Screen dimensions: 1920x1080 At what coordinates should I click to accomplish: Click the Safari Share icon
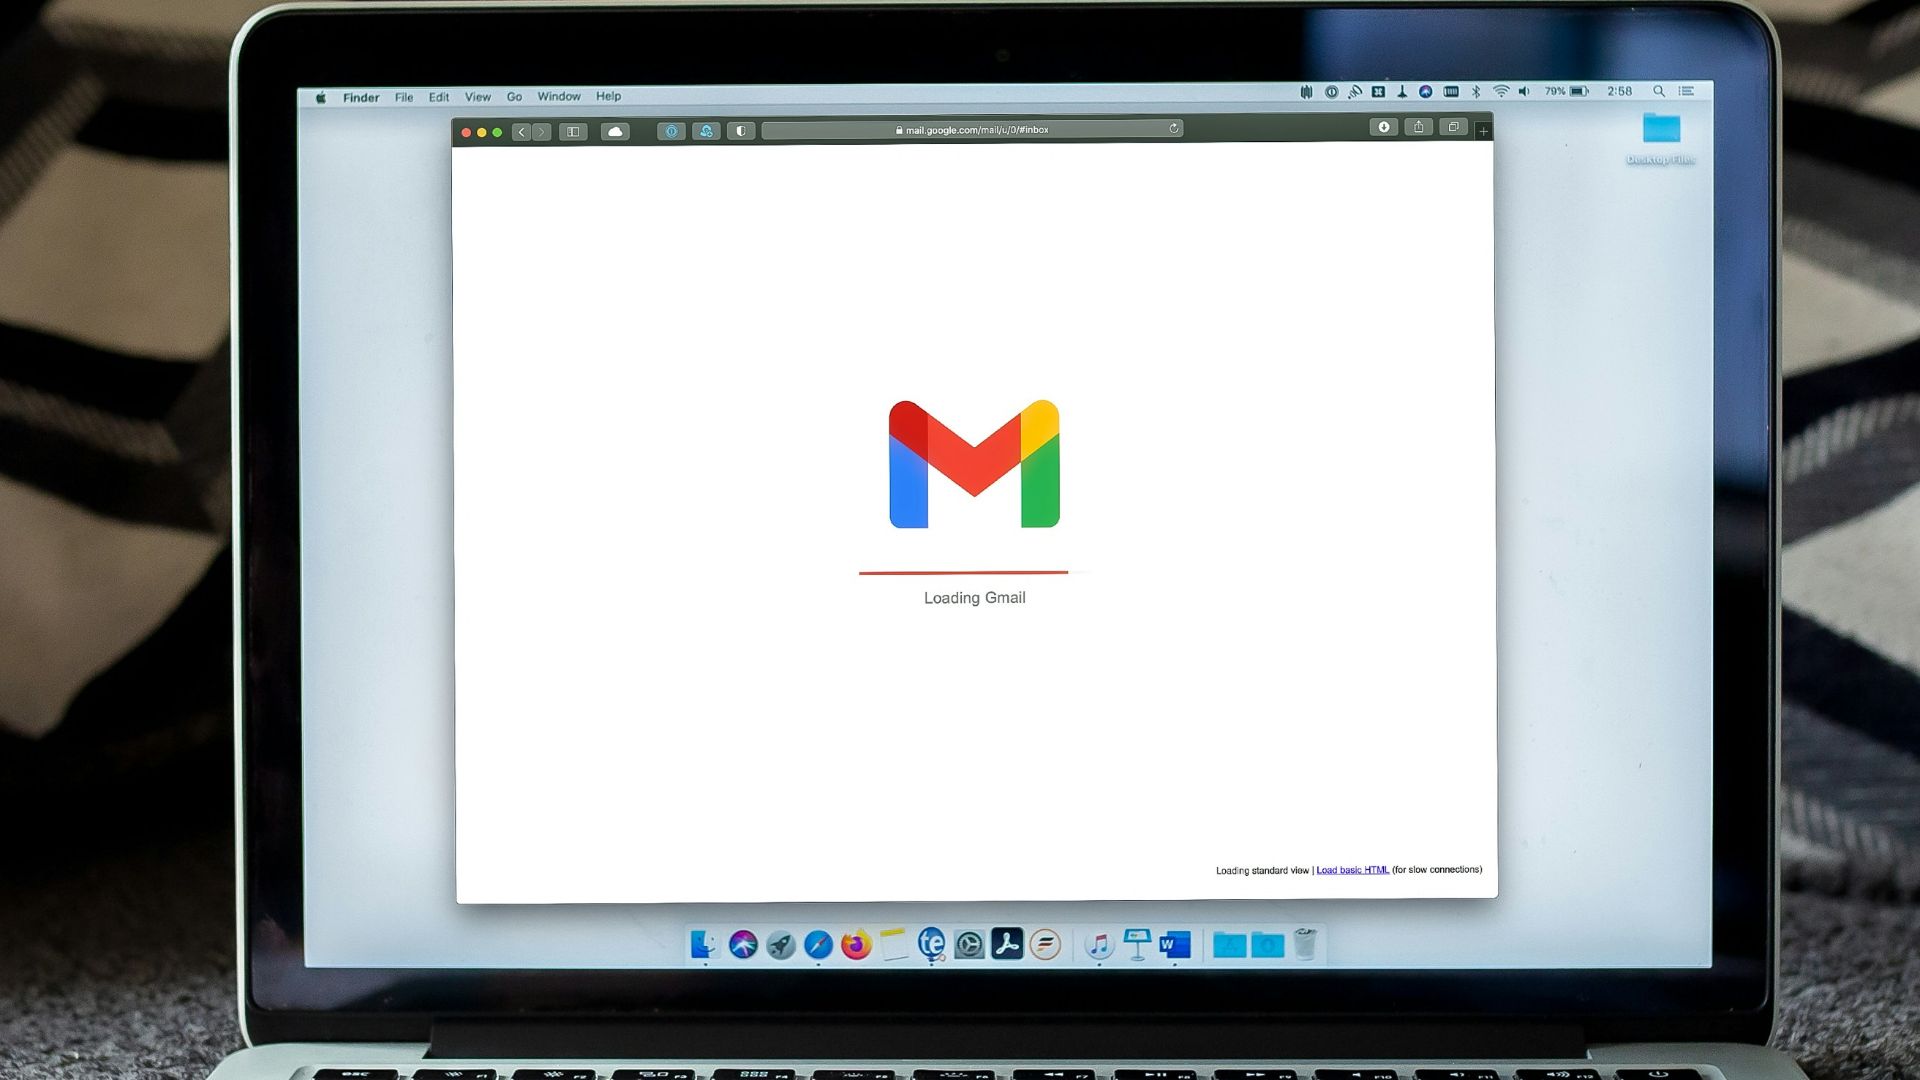click(1418, 127)
